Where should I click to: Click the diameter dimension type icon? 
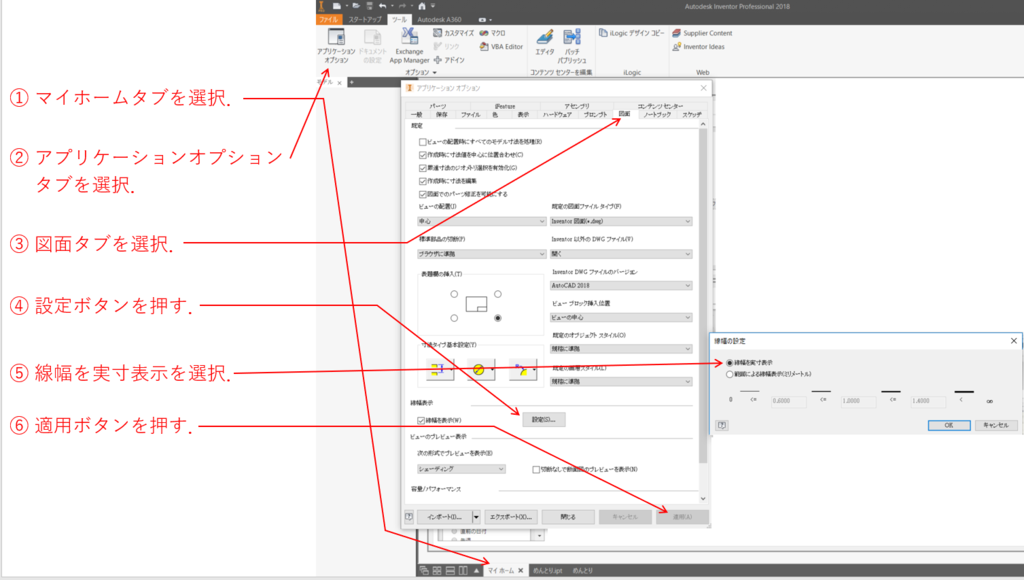coord(479,370)
